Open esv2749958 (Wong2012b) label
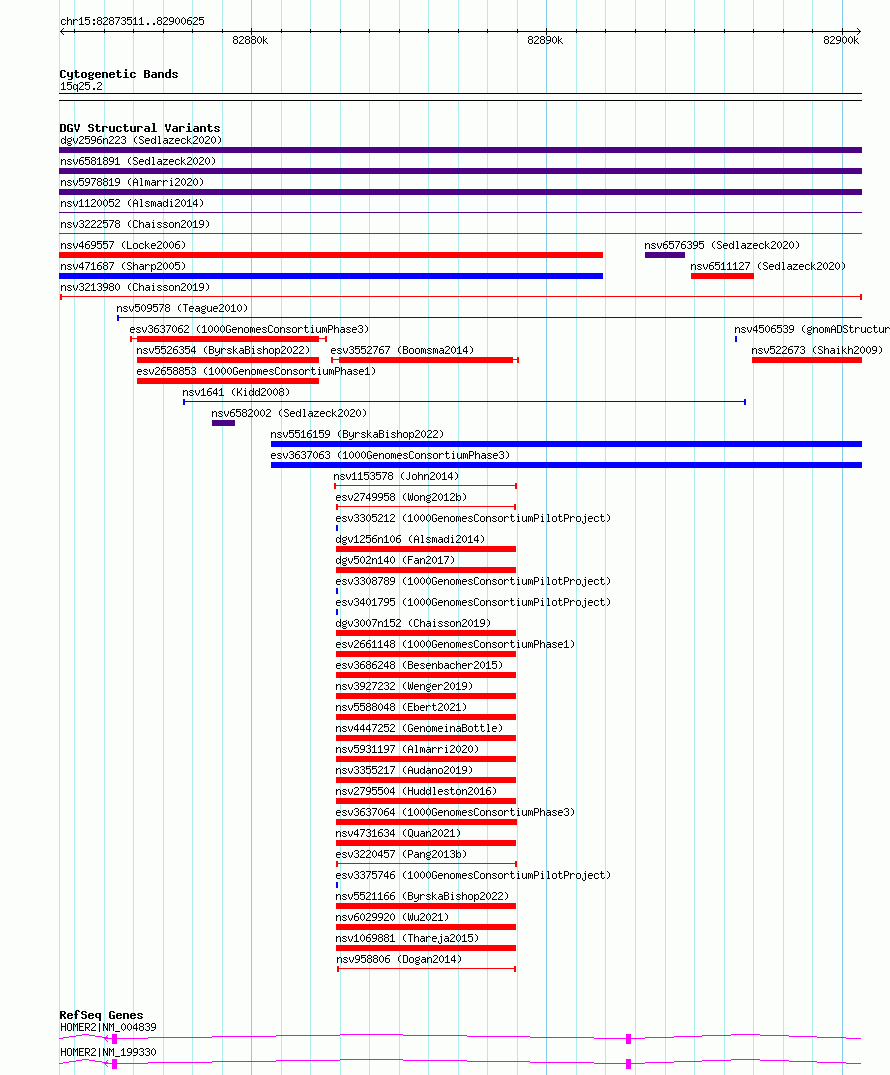Image resolution: width=890 pixels, height=1075 pixels. (x=401, y=498)
